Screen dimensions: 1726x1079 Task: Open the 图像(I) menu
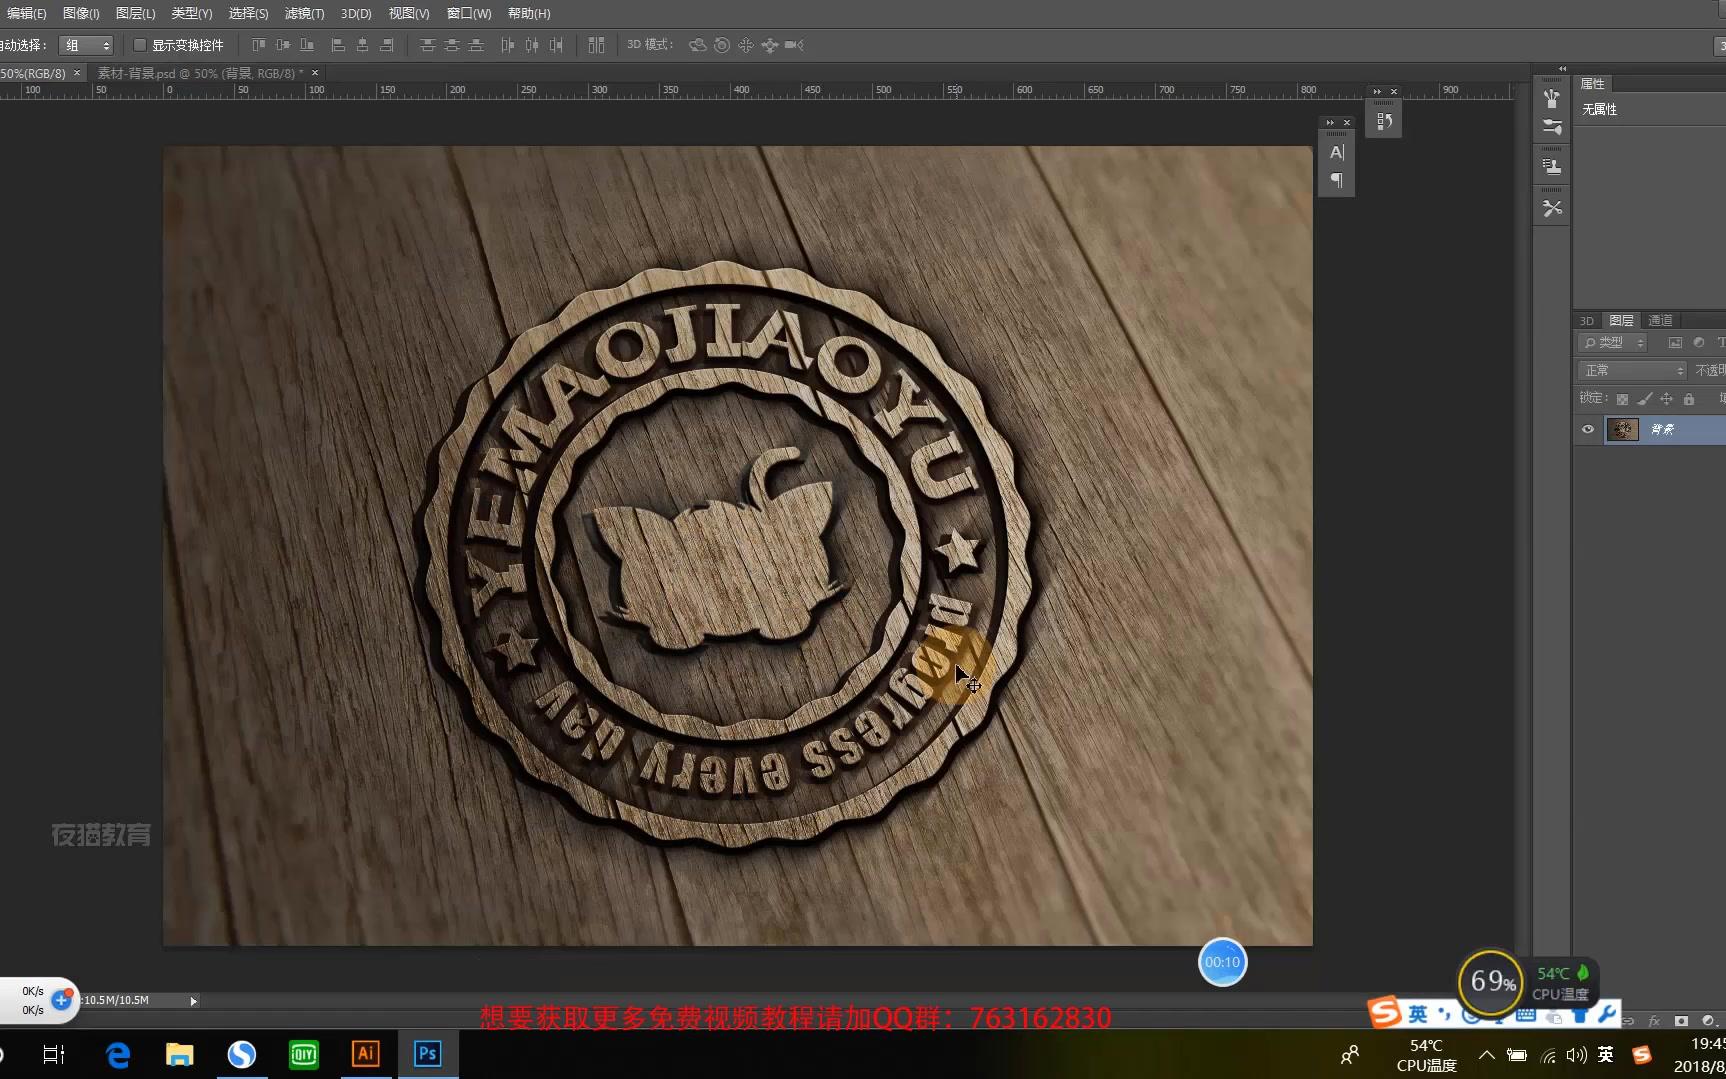pyautogui.click(x=81, y=13)
